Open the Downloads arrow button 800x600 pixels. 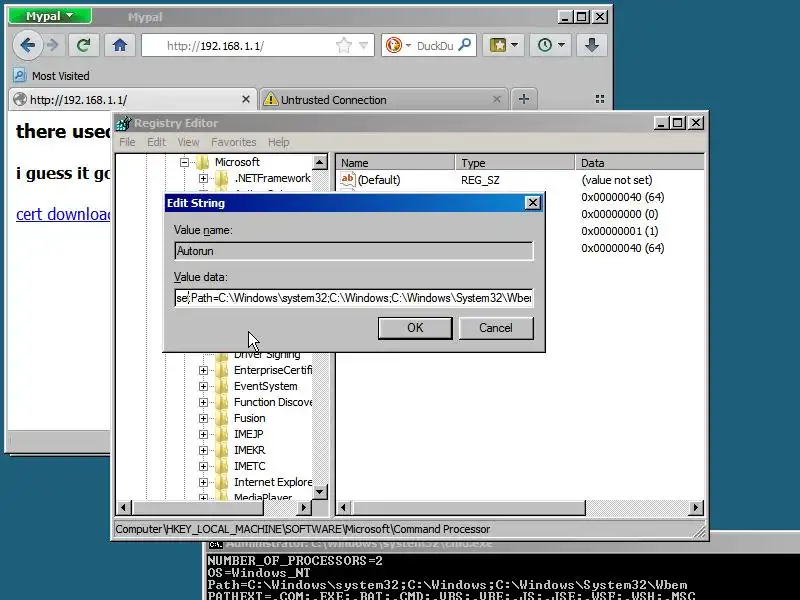coord(592,45)
